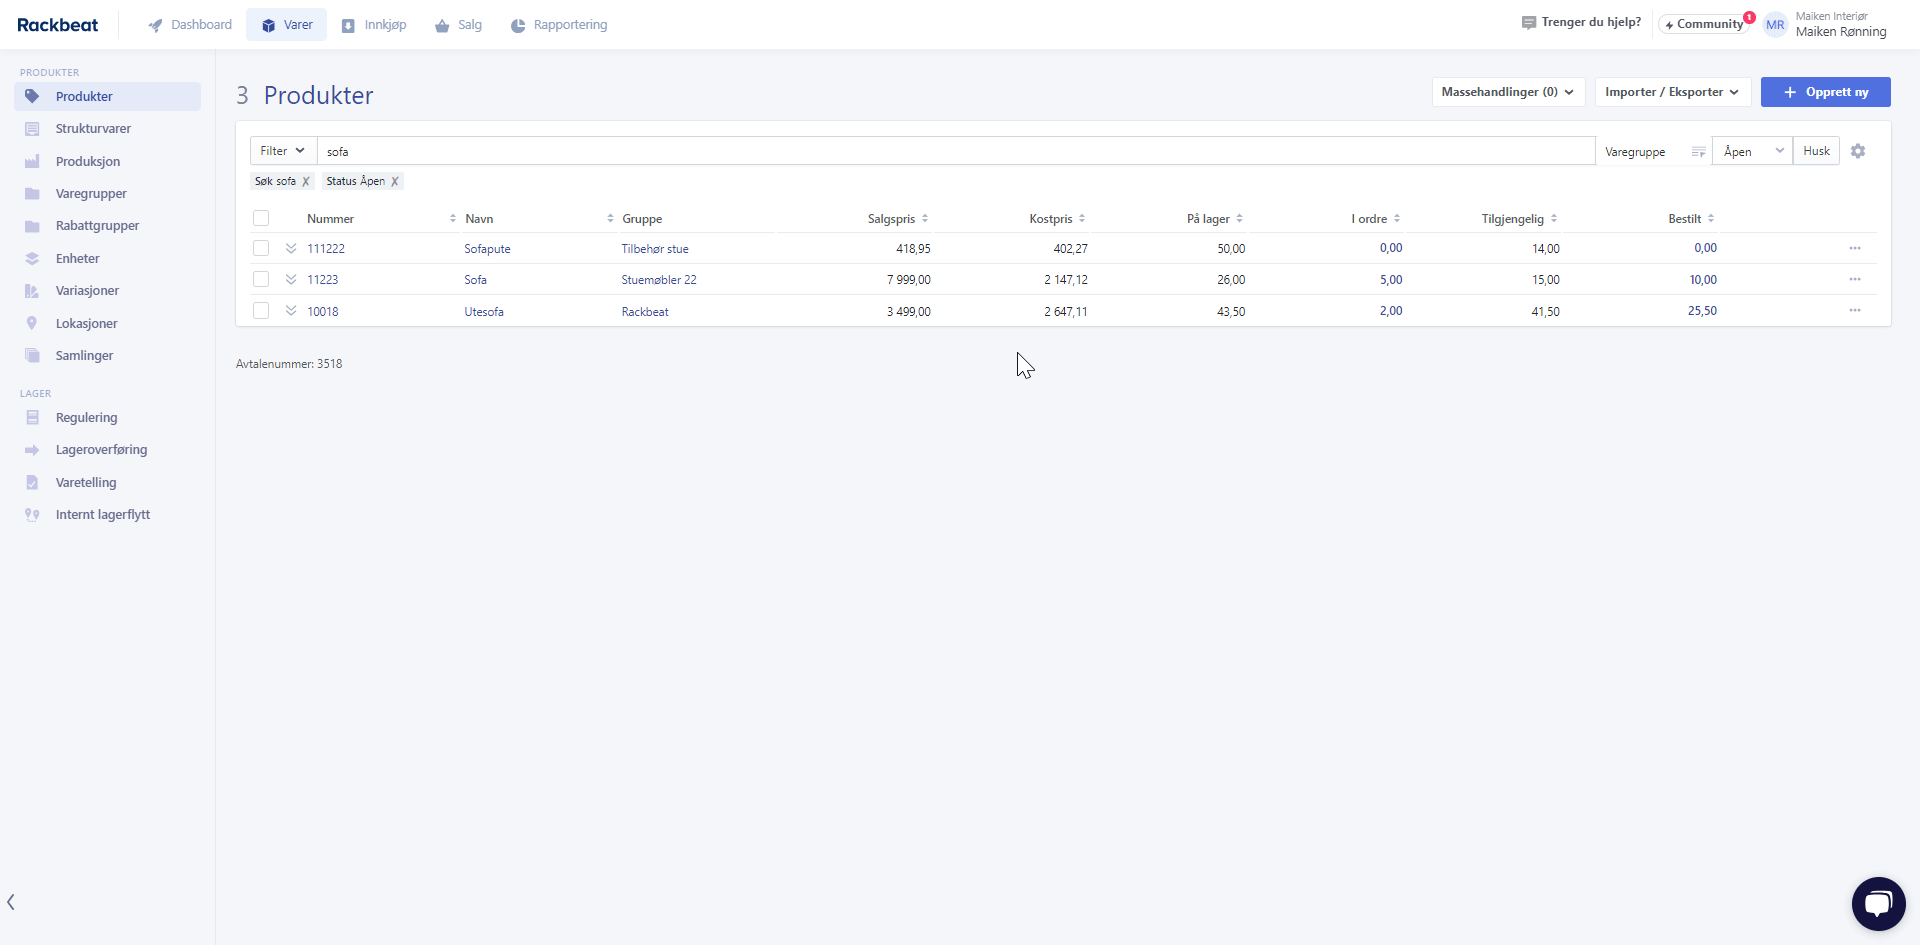Click the Husk button
This screenshot has width=1920, height=945.
tap(1815, 150)
